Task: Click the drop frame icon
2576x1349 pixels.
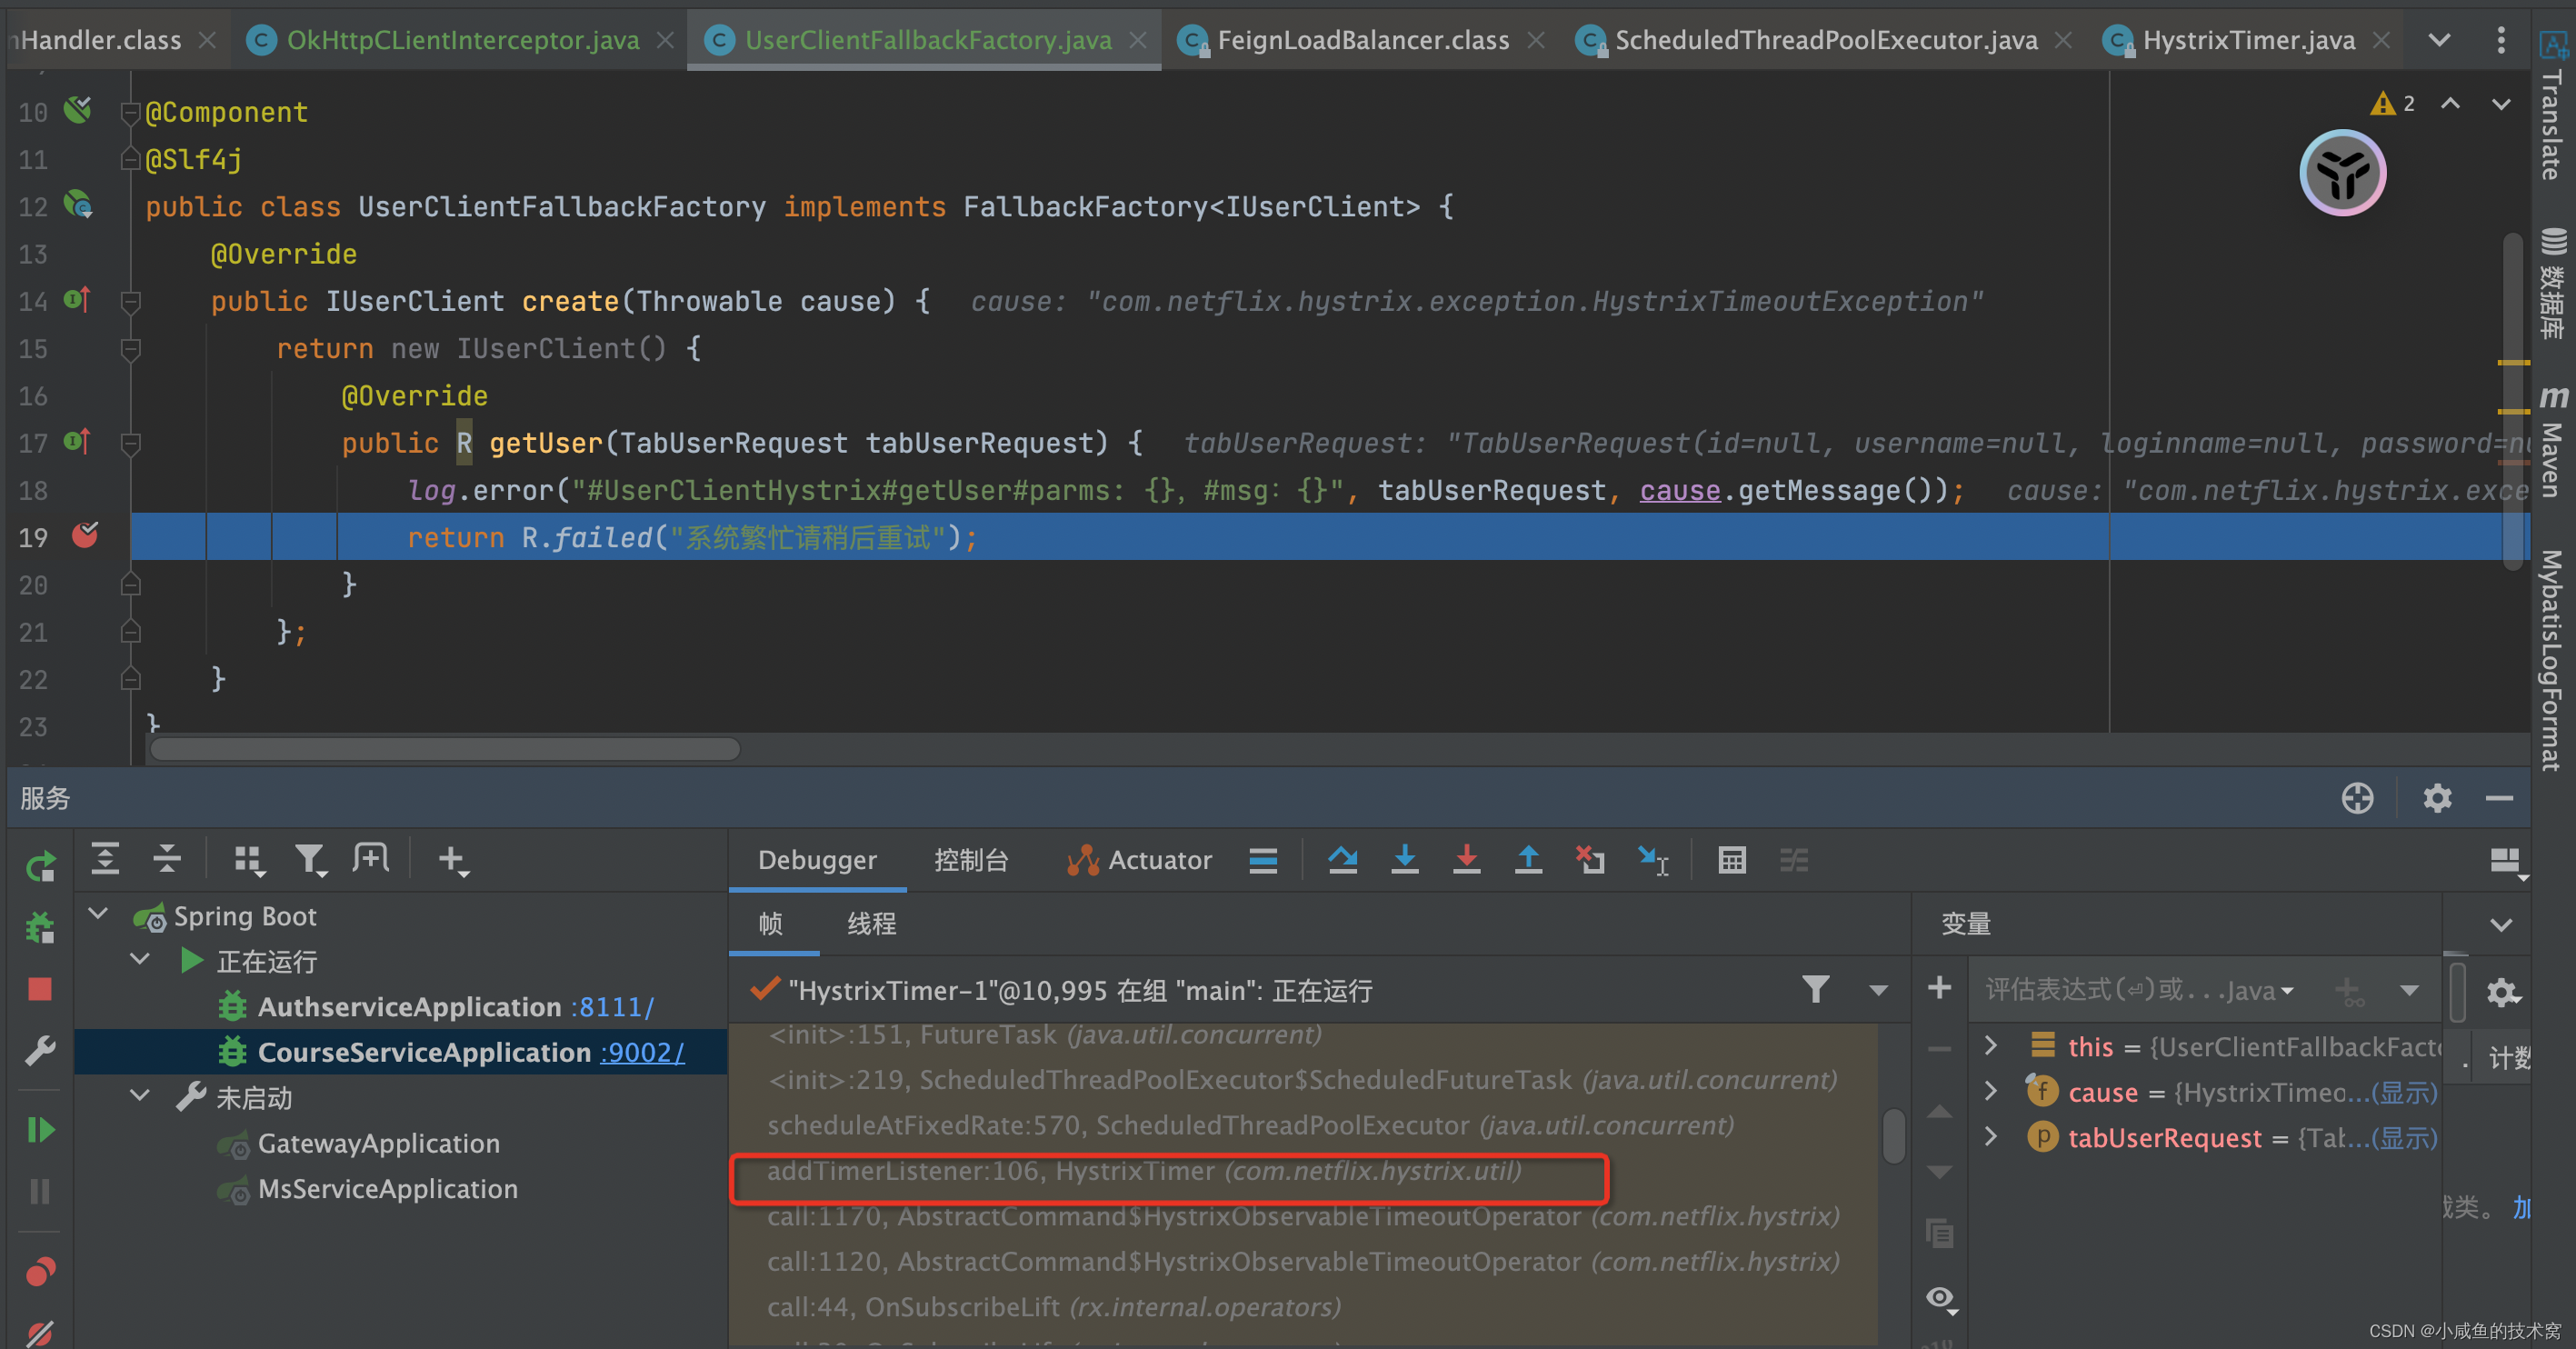Action: click(x=1590, y=860)
